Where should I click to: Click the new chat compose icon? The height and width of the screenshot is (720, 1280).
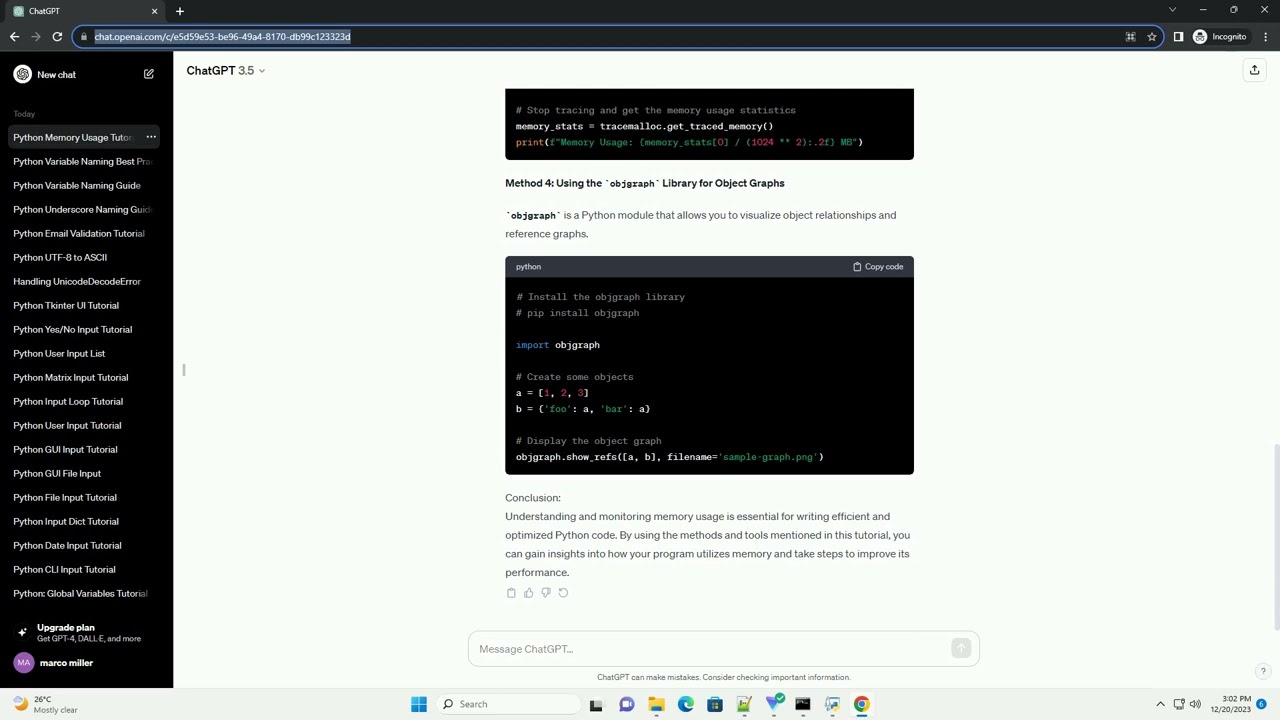pyautogui.click(x=149, y=74)
